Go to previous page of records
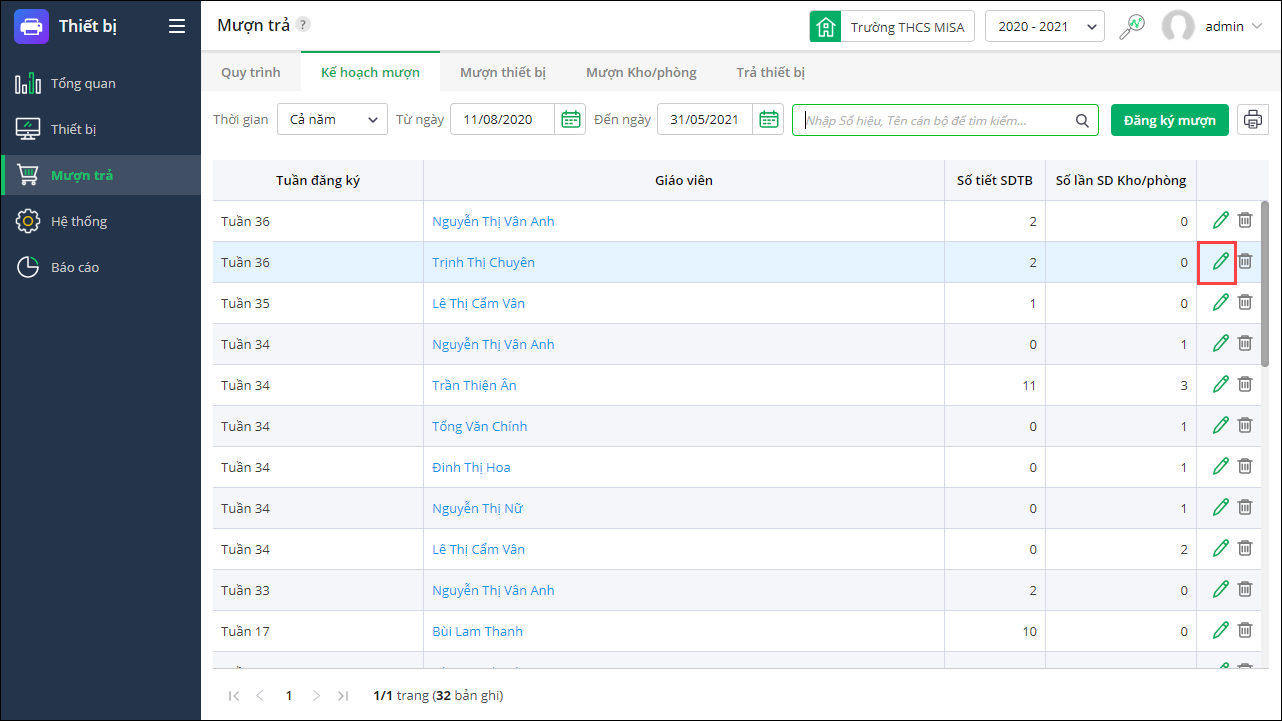 click(x=260, y=695)
